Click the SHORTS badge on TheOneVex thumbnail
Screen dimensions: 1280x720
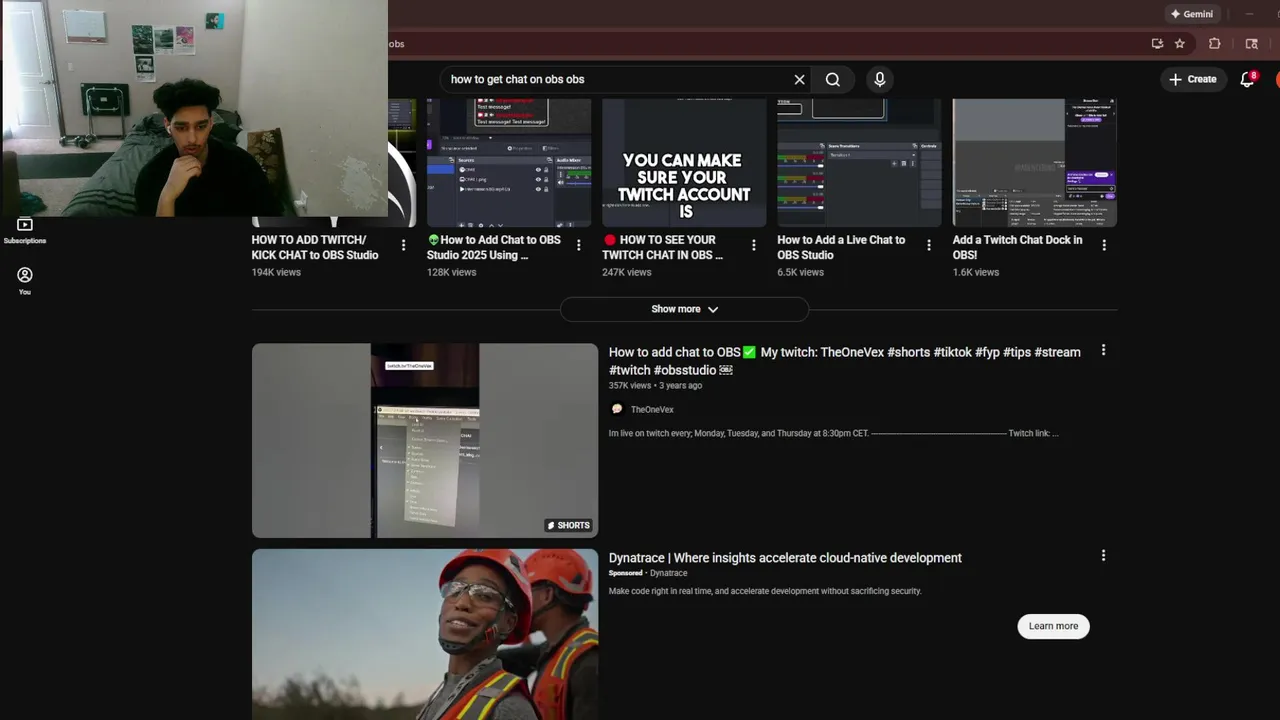[568, 525]
